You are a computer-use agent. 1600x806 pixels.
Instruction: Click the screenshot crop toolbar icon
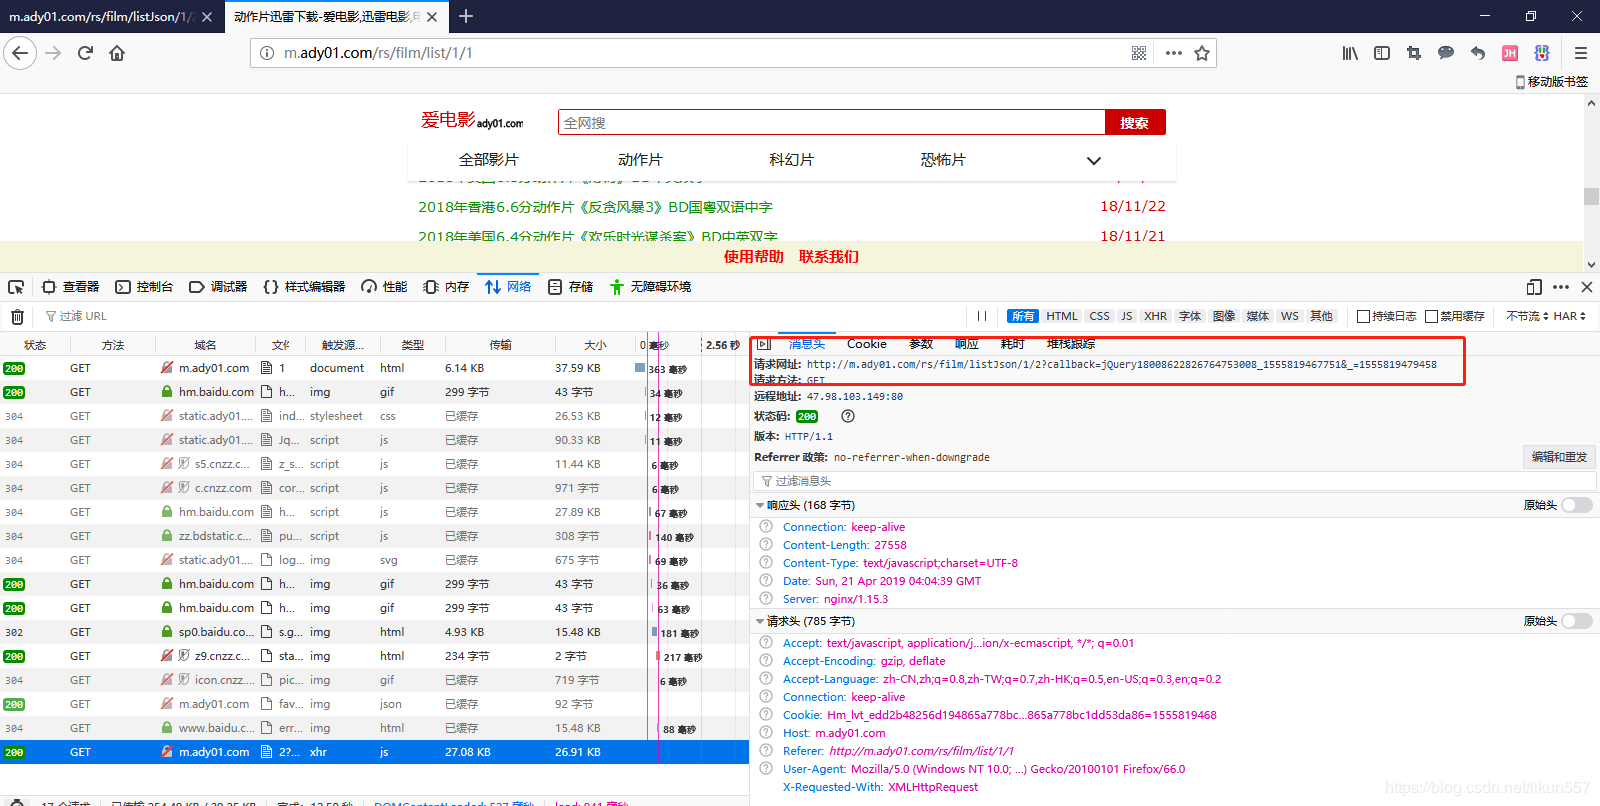point(1414,53)
